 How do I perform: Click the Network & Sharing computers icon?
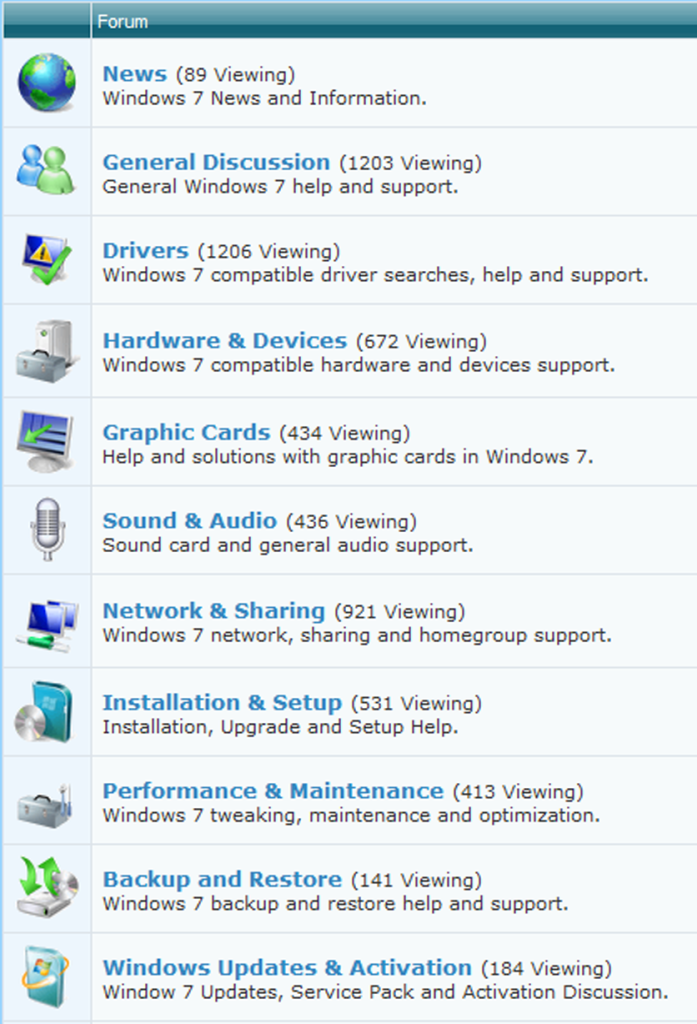click(46, 620)
